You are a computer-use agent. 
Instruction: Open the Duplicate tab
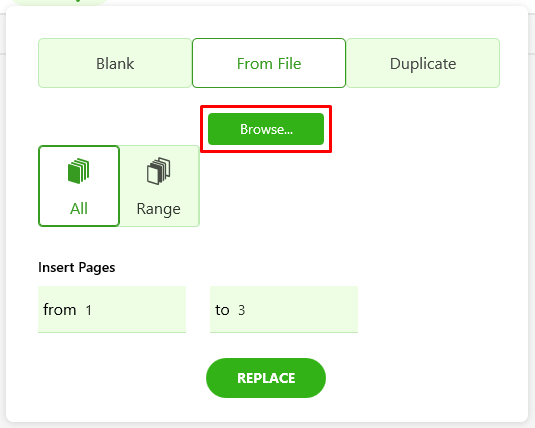(423, 63)
